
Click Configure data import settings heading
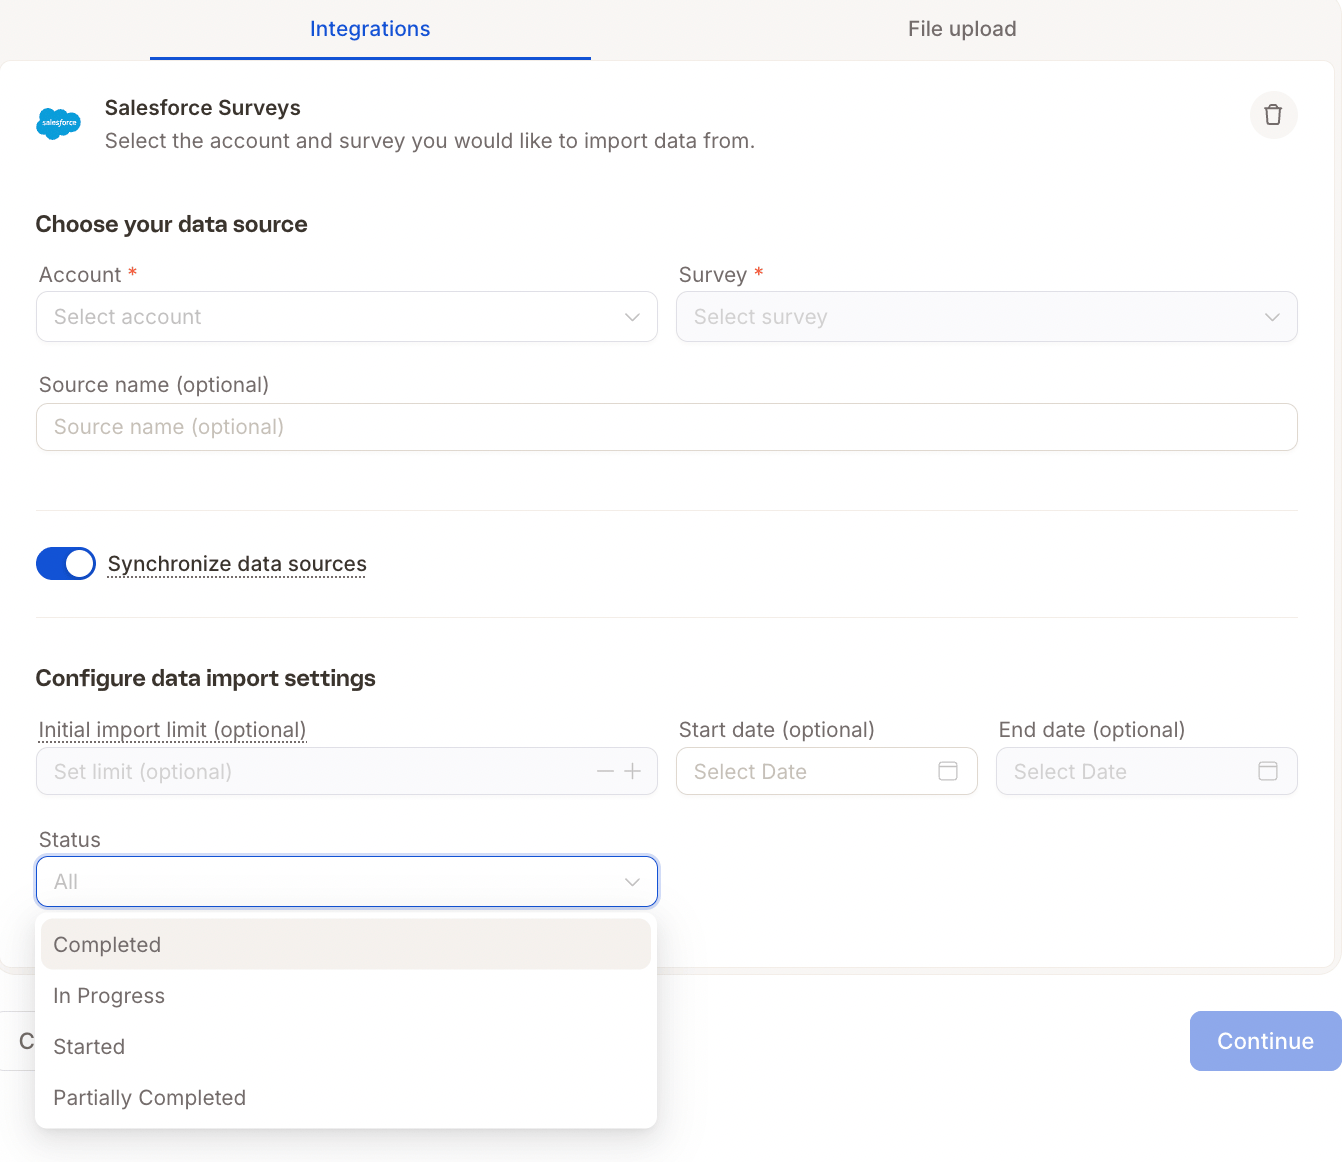click(x=206, y=678)
